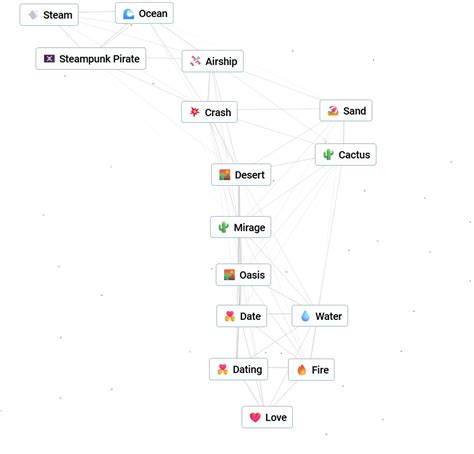Click the flame icon on Fire
This screenshot has width=474, height=454.
(x=302, y=370)
